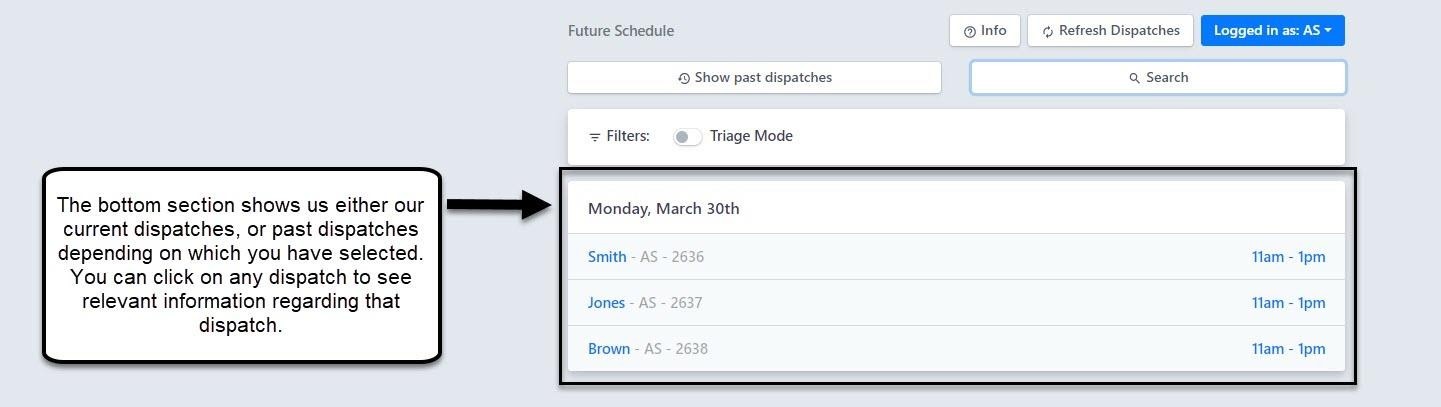Click the Monday, March 30th date header
The image size is (1441, 407).
(663, 209)
